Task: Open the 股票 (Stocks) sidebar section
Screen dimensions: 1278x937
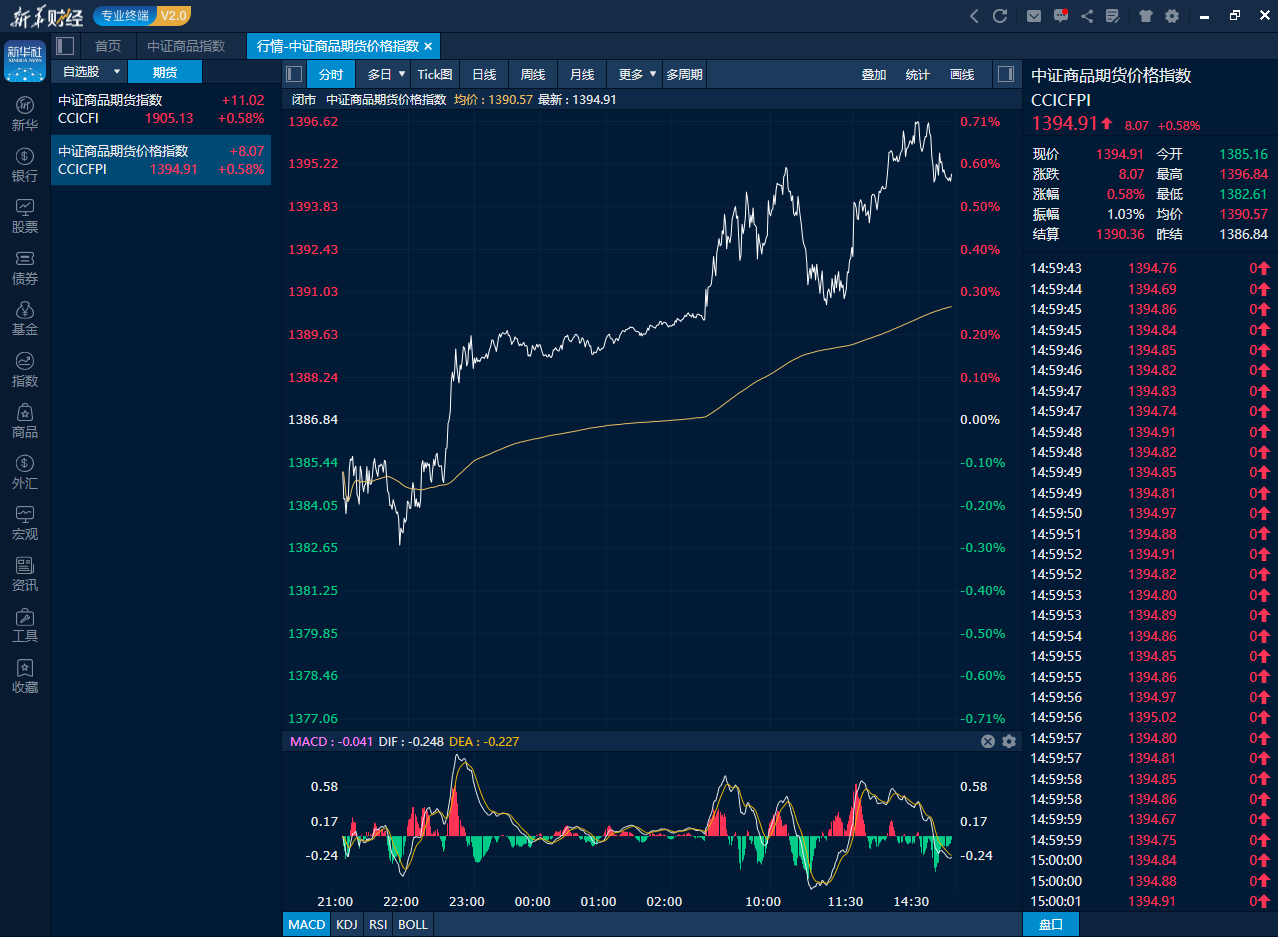Action: (25, 216)
